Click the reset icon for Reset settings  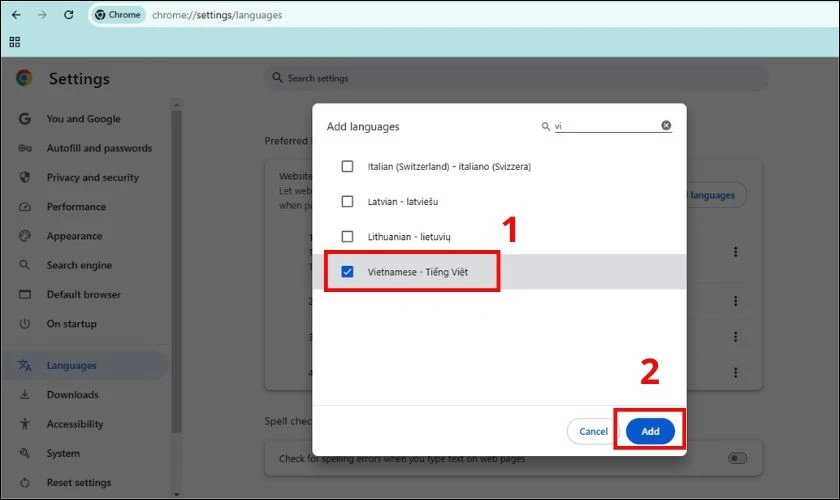tap(25, 483)
